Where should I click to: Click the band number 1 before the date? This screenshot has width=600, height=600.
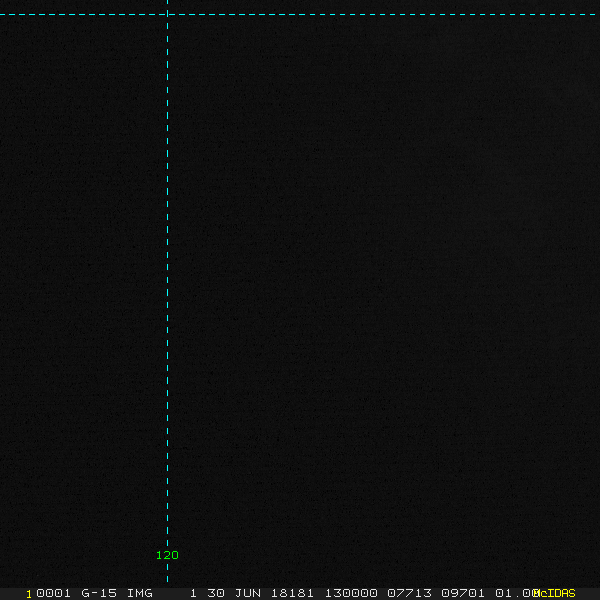tap(194, 593)
